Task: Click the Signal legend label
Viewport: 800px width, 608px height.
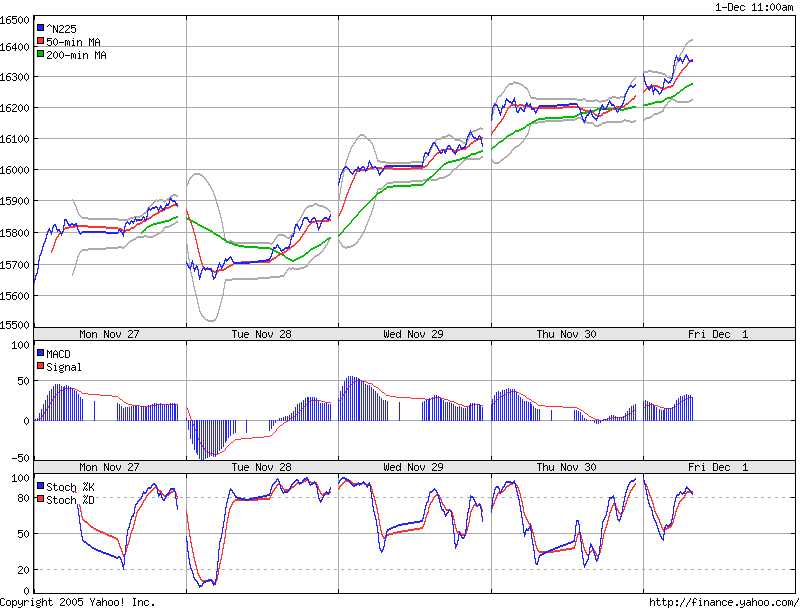Action: (x=64, y=367)
